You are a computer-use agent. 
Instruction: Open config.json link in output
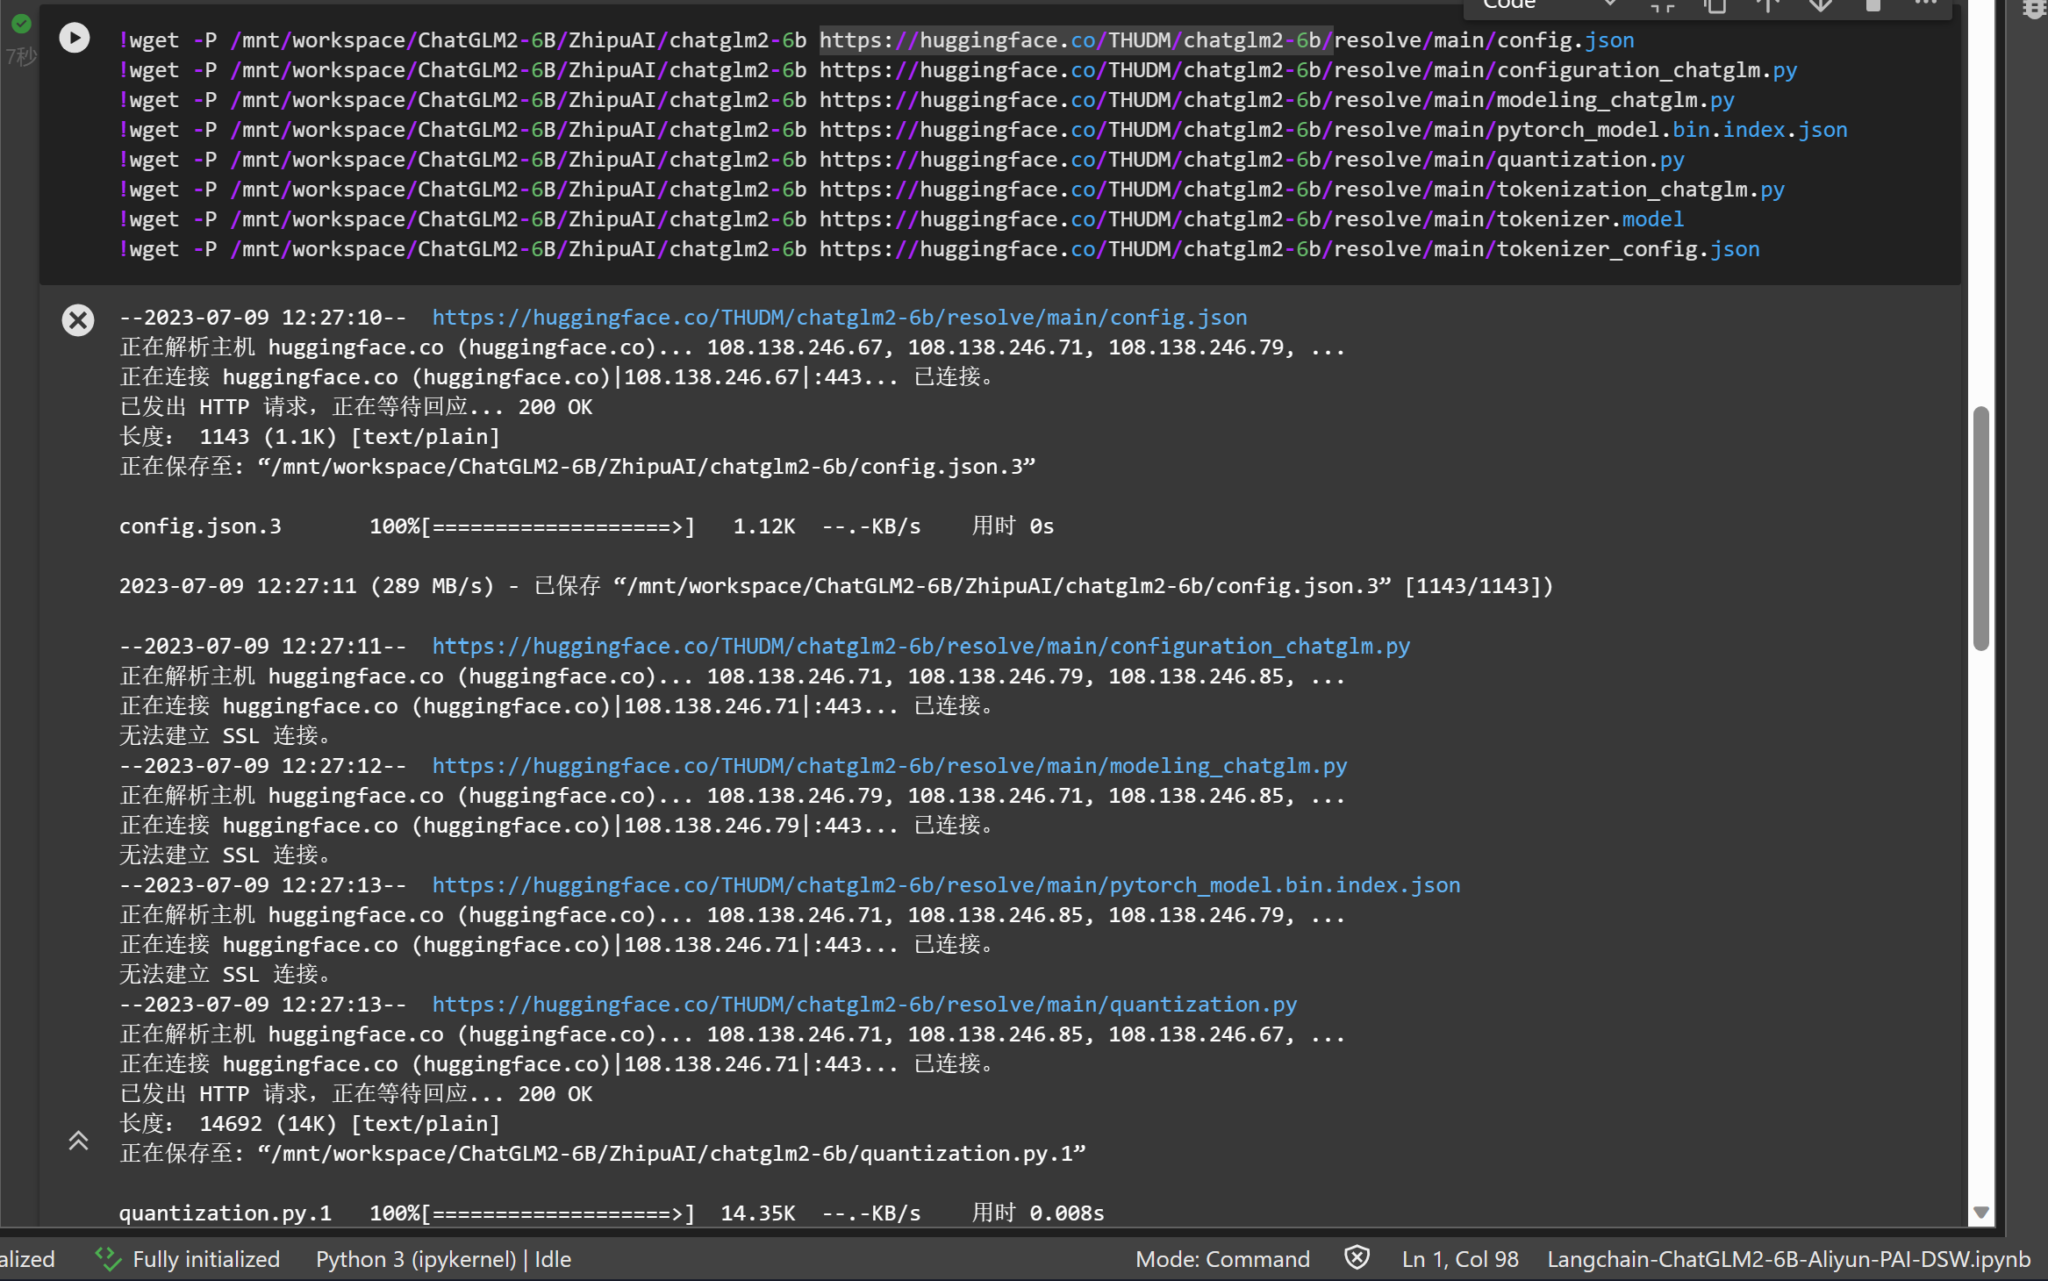point(839,318)
